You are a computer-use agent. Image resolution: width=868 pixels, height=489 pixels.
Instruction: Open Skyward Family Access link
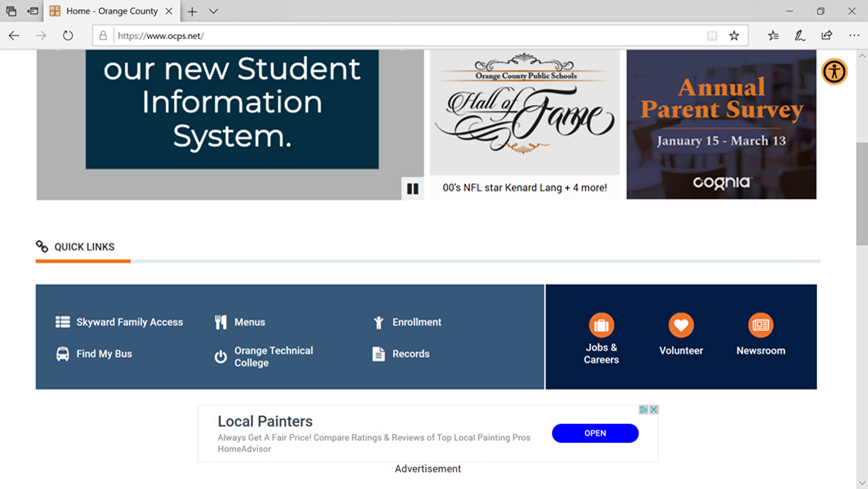(130, 322)
